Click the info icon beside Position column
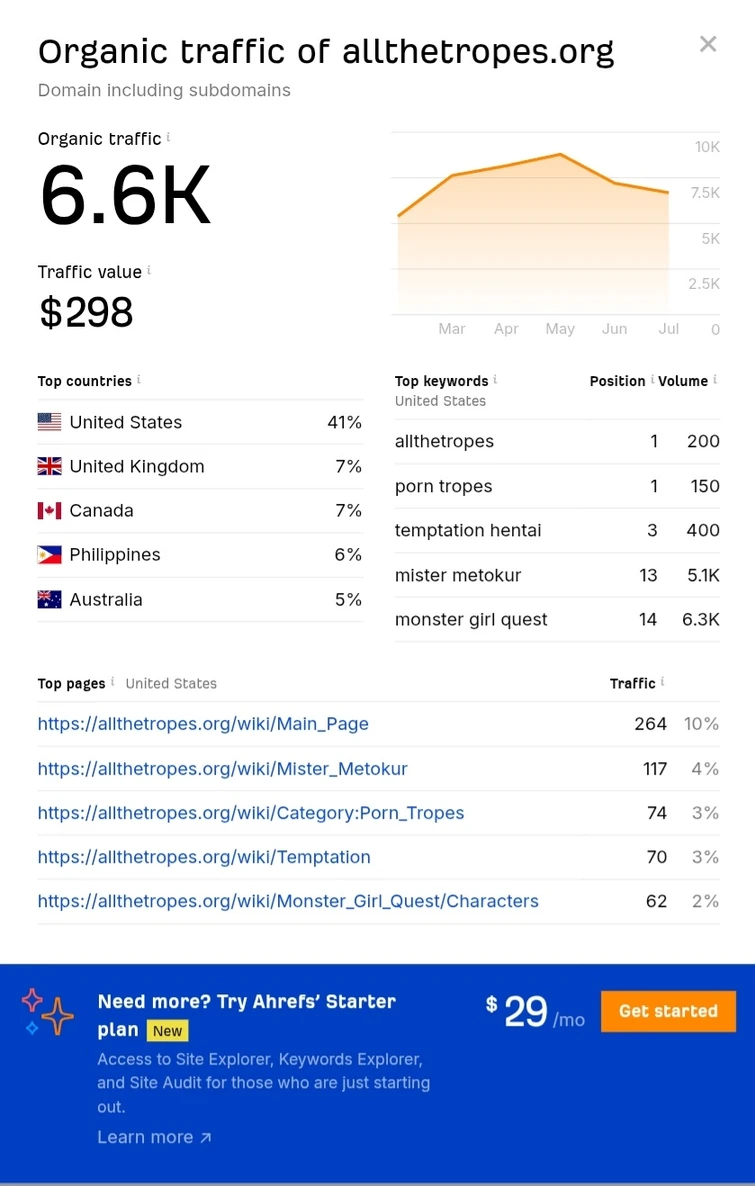The image size is (755, 1186). pyautogui.click(x=652, y=379)
